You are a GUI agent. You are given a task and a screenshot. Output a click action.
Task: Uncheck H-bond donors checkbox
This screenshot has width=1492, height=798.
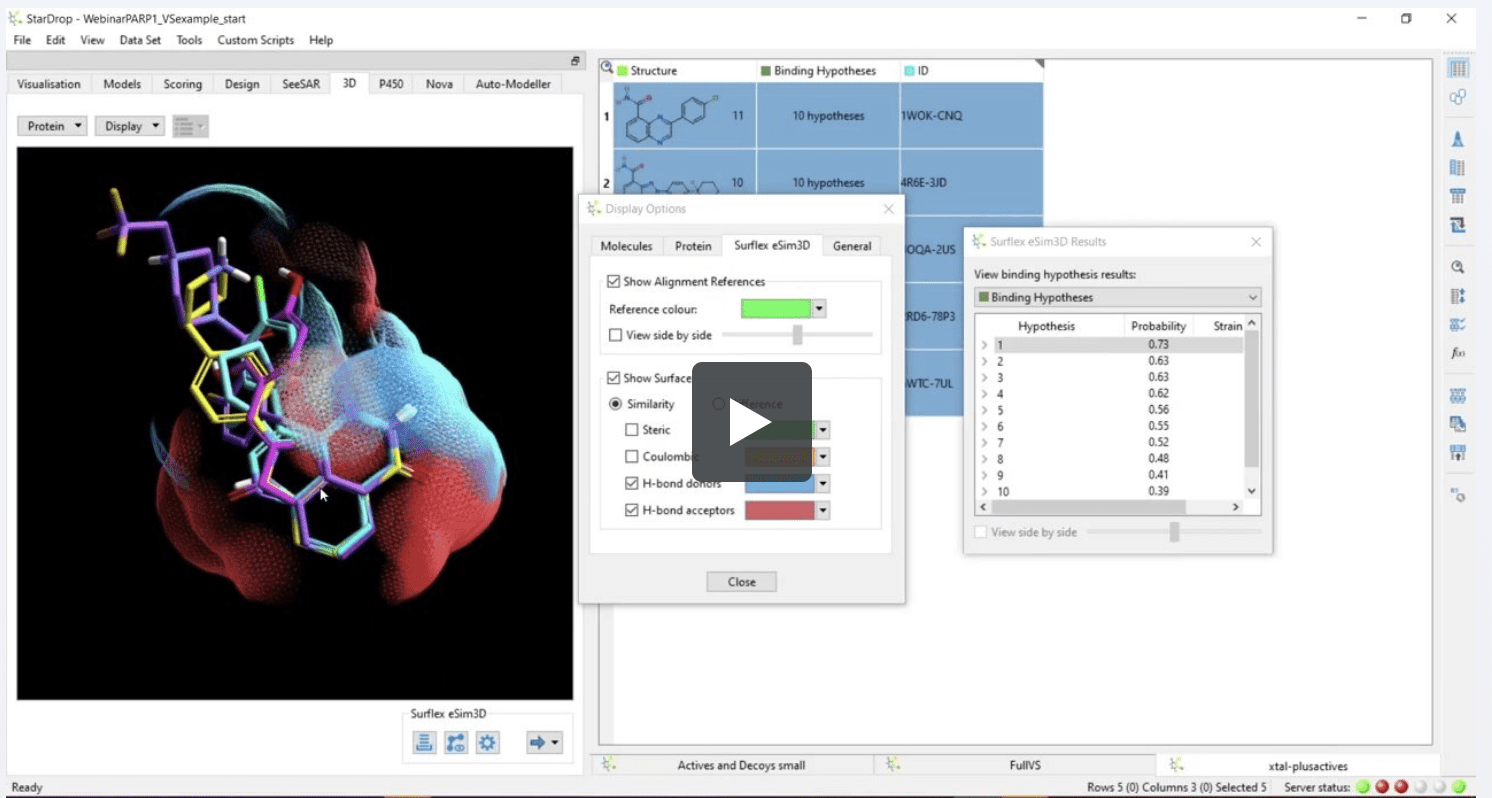click(631, 483)
